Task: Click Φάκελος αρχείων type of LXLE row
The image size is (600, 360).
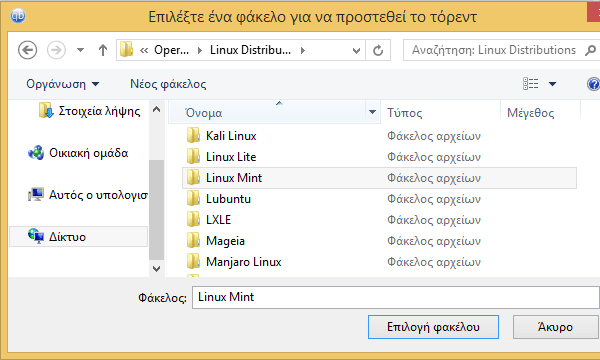Action: coord(434,220)
